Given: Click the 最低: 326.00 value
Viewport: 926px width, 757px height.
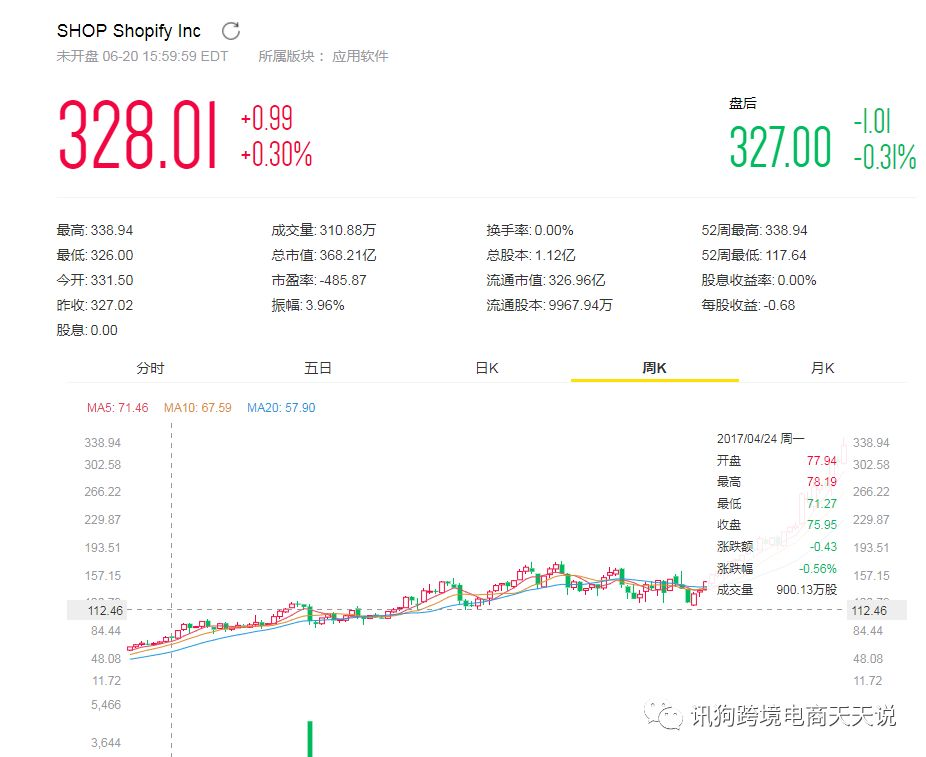Looking at the screenshot, I should click(94, 255).
